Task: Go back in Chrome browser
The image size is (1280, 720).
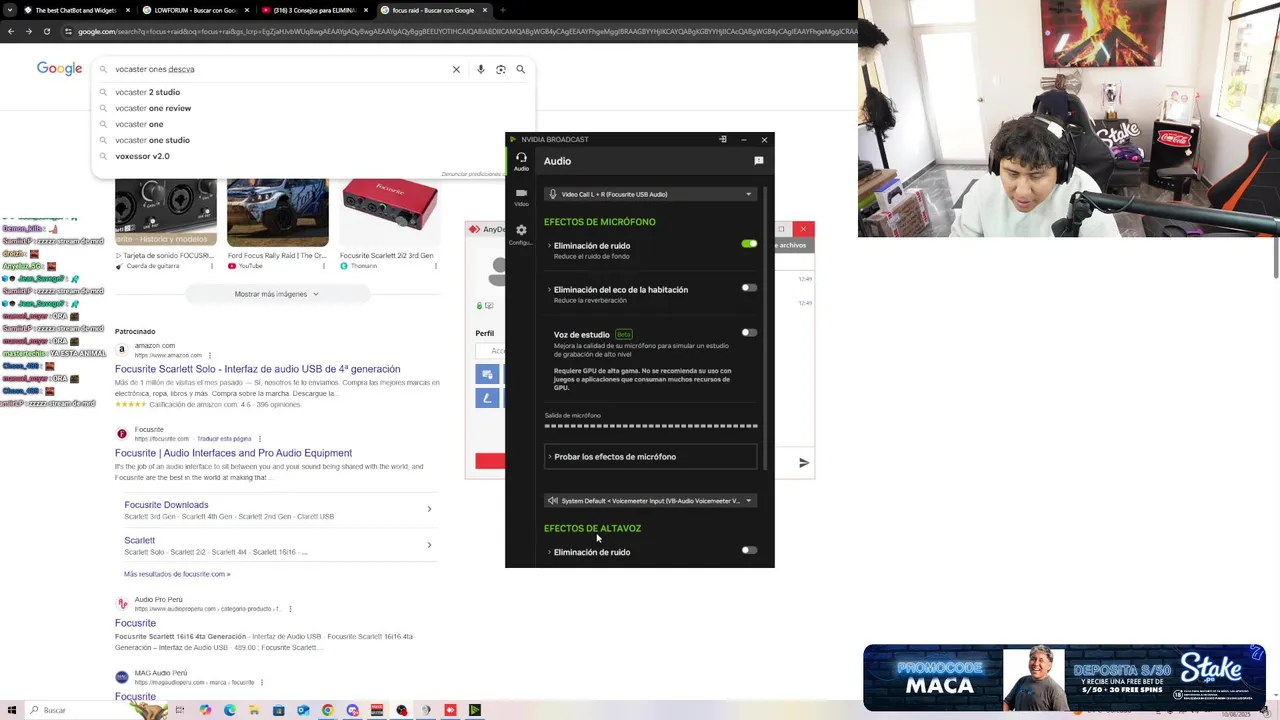Action: pyautogui.click(x=11, y=31)
